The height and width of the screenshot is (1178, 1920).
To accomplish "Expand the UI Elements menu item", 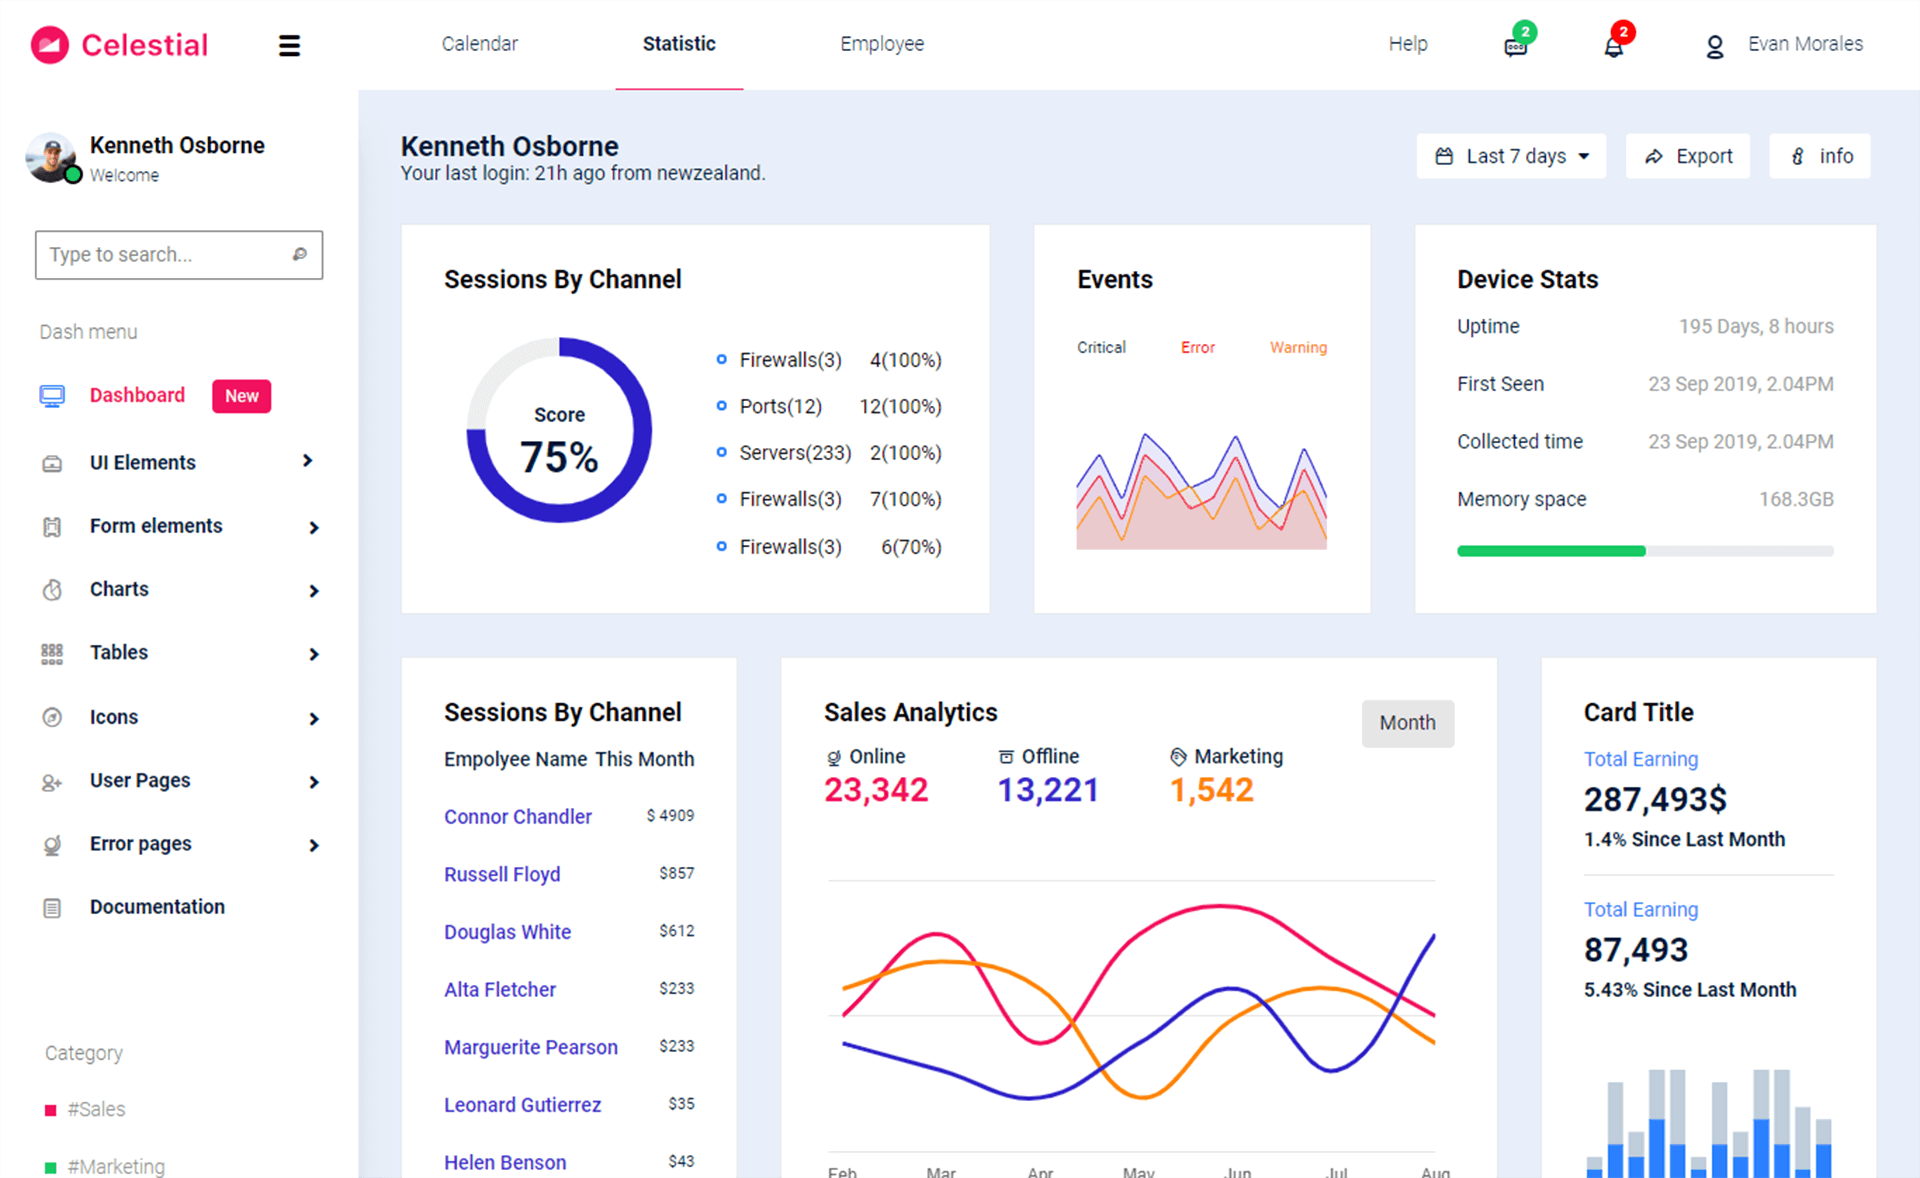I will tap(178, 461).
